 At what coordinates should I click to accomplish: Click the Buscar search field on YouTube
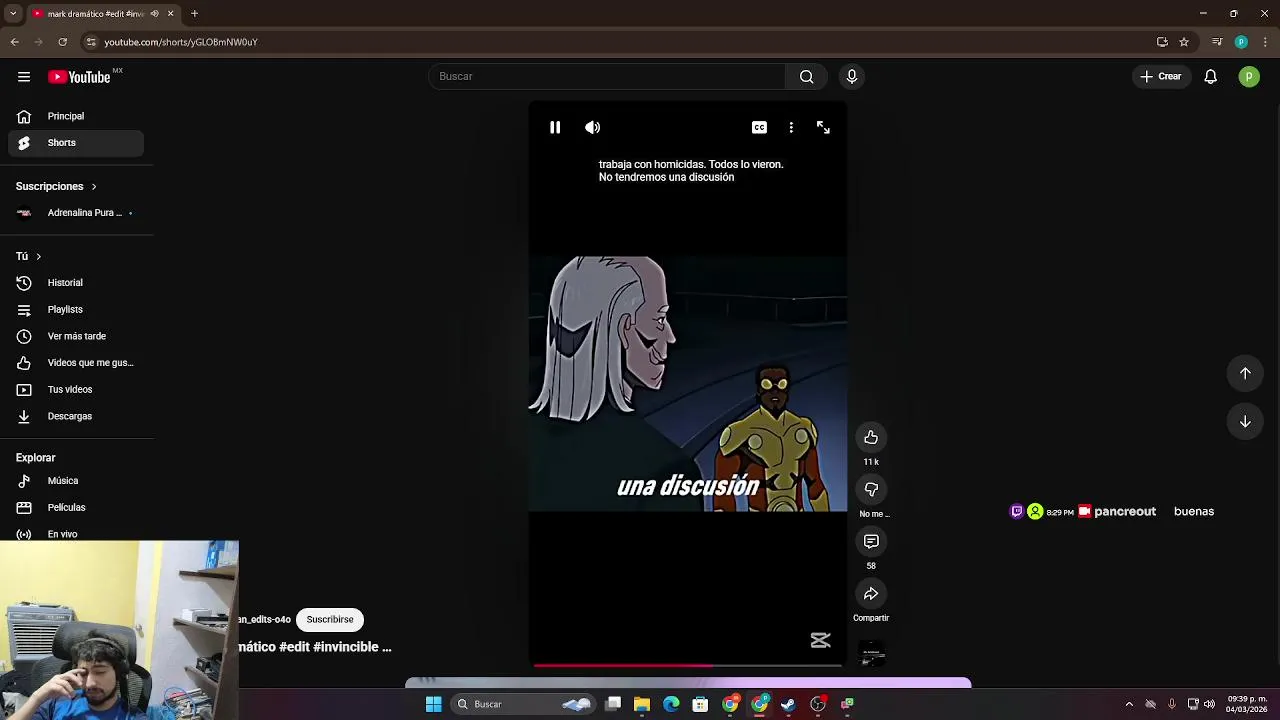pos(607,76)
